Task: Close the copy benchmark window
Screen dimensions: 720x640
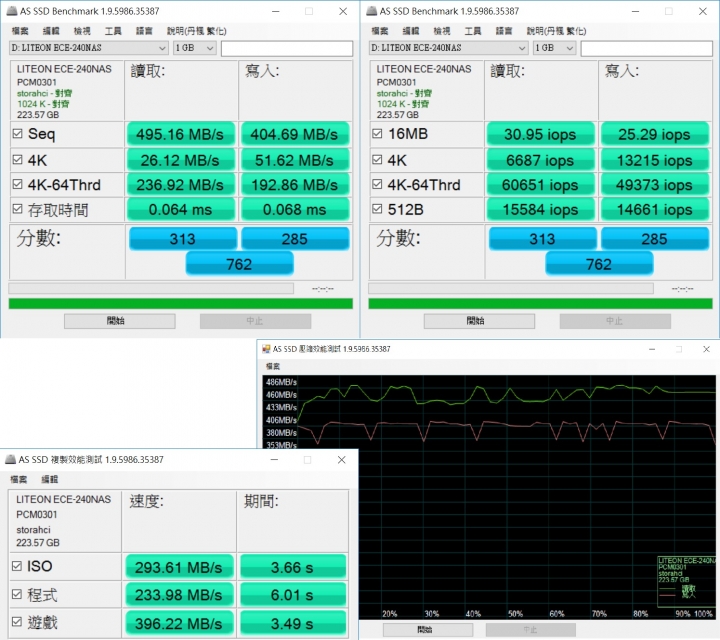Action: coord(341,460)
